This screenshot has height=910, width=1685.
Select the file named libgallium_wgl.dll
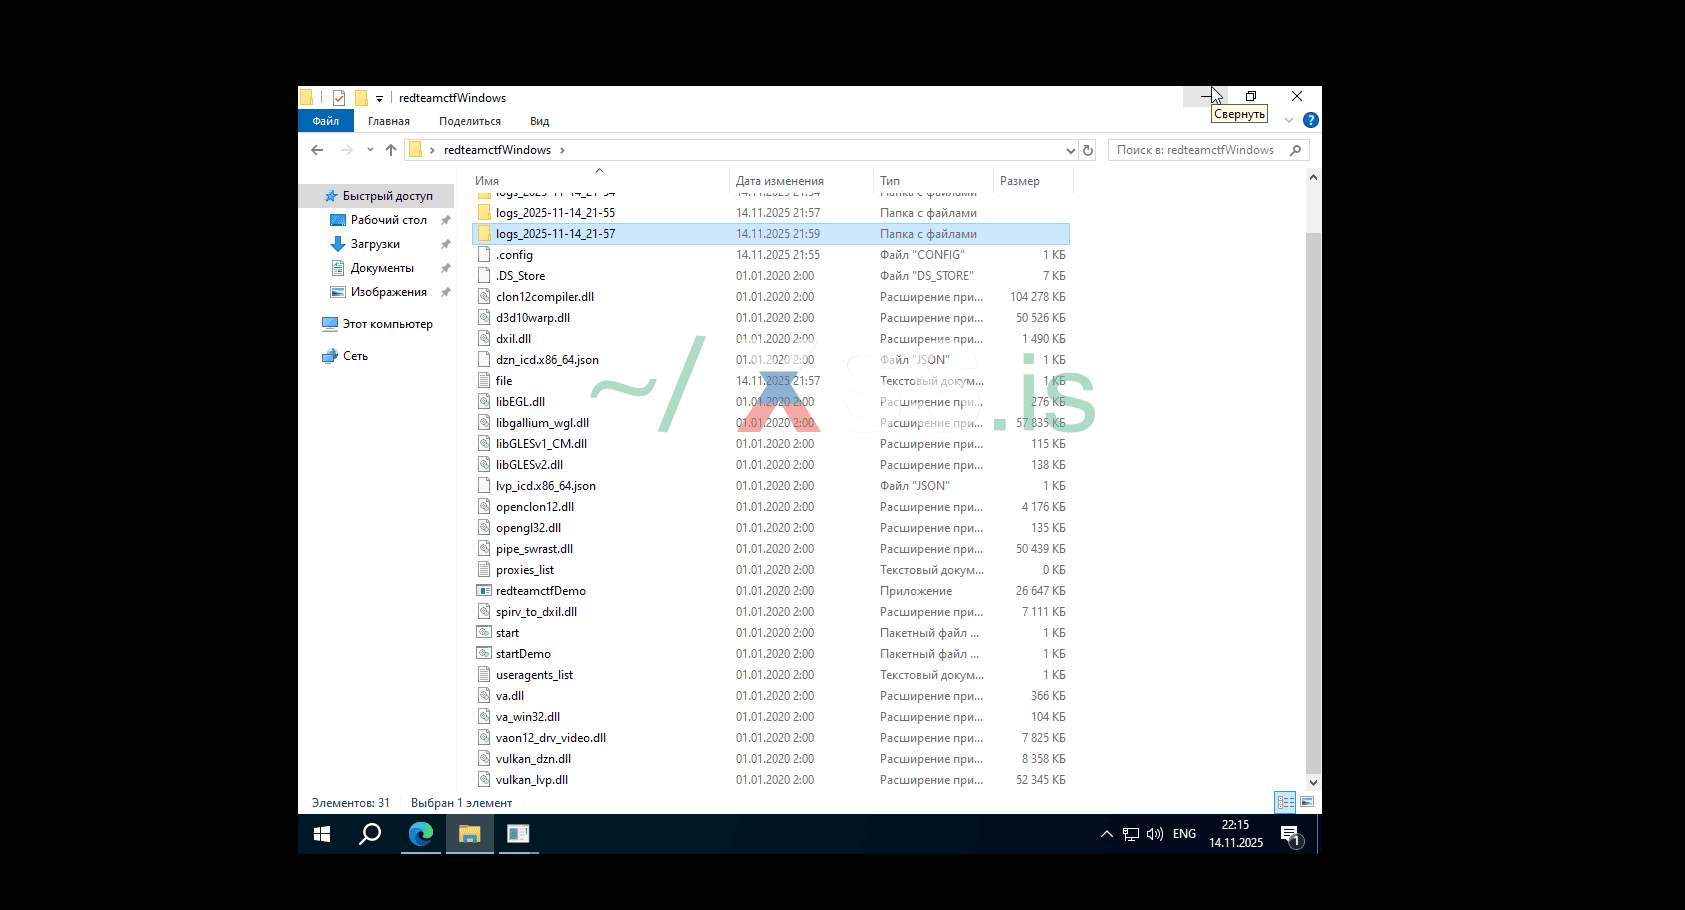coord(542,423)
